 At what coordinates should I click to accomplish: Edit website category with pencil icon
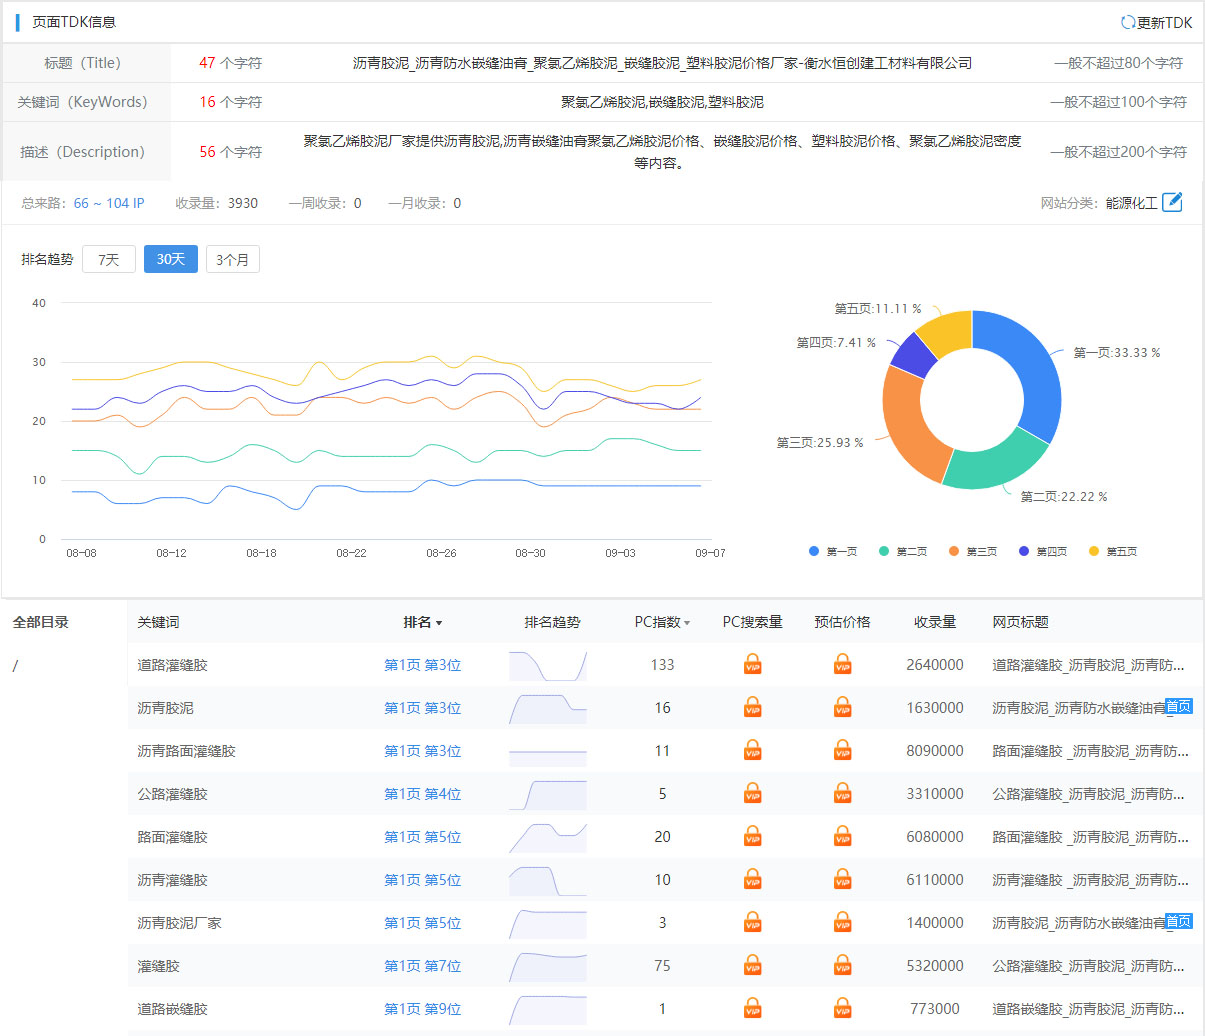(1172, 202)
